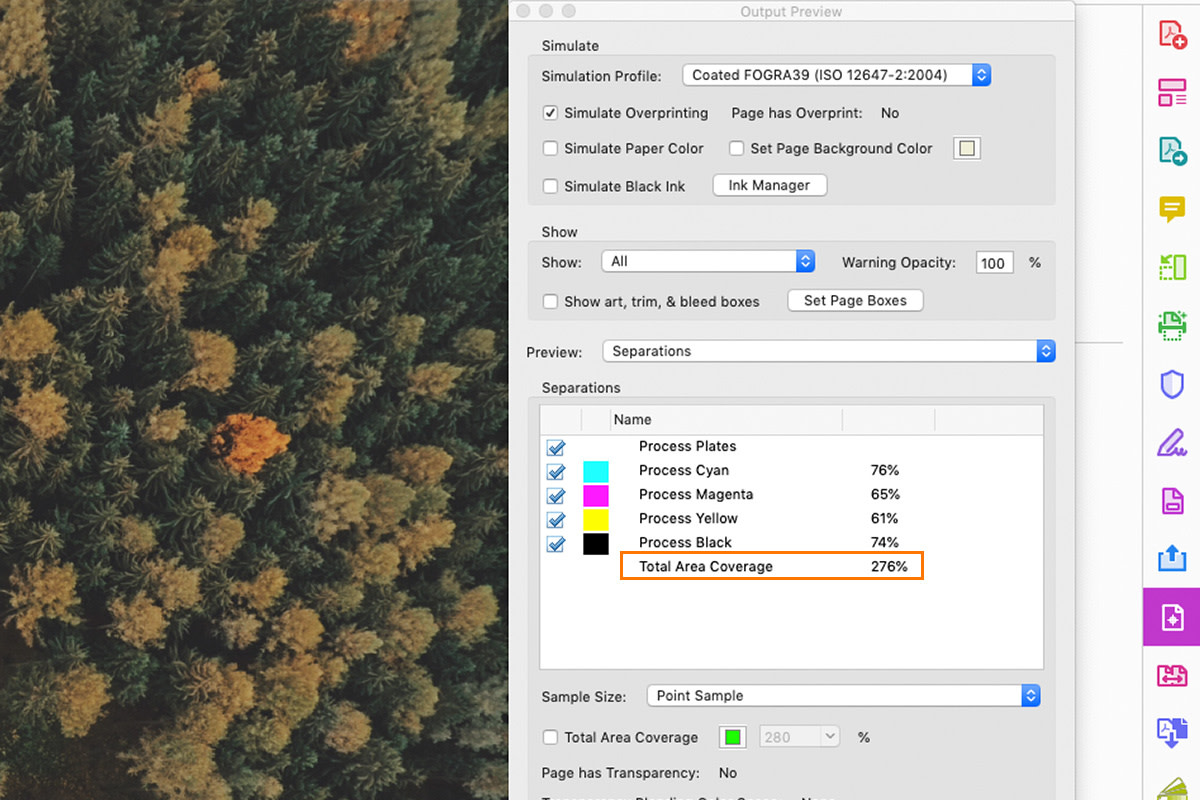Click the Set Page Boxes button
This screenshot has width=1200, height=800.
(855, 300)
